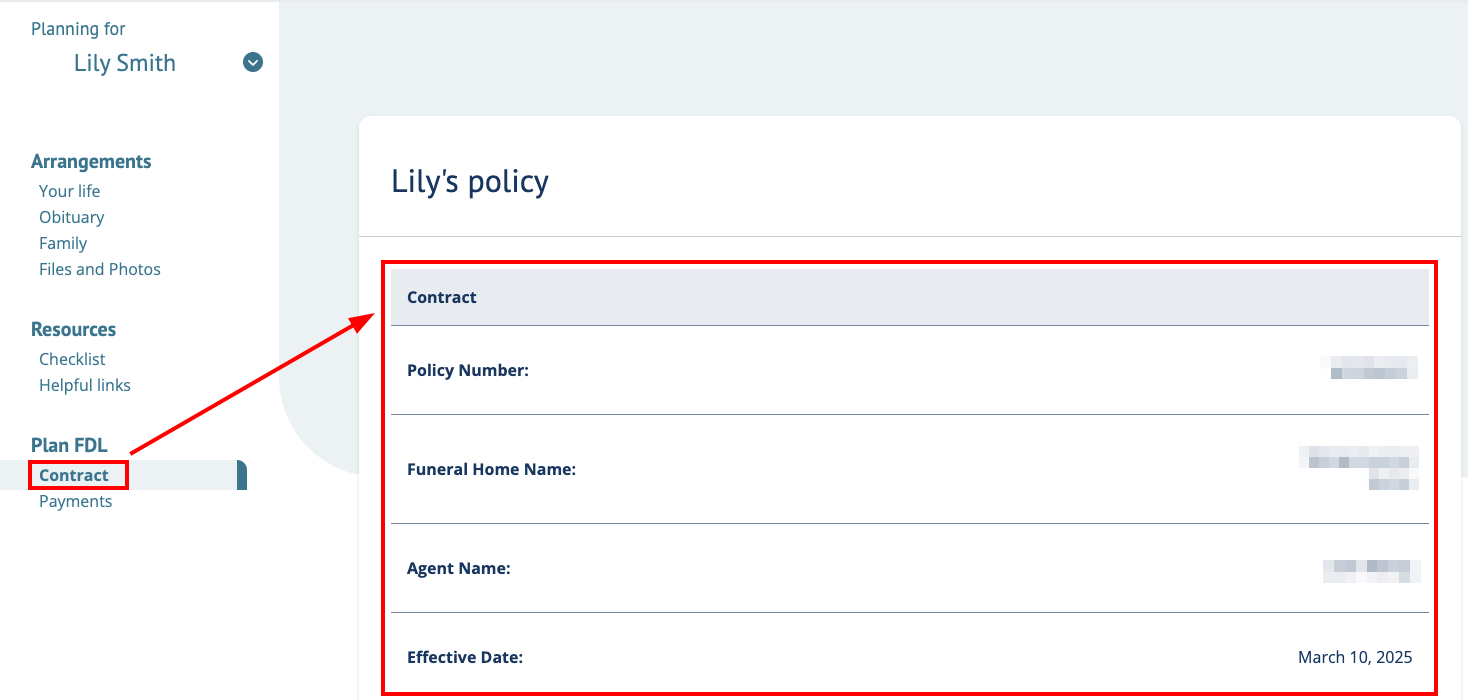Open the Checklist resource
The image size is (1468, 700).
tap(72, 359)
